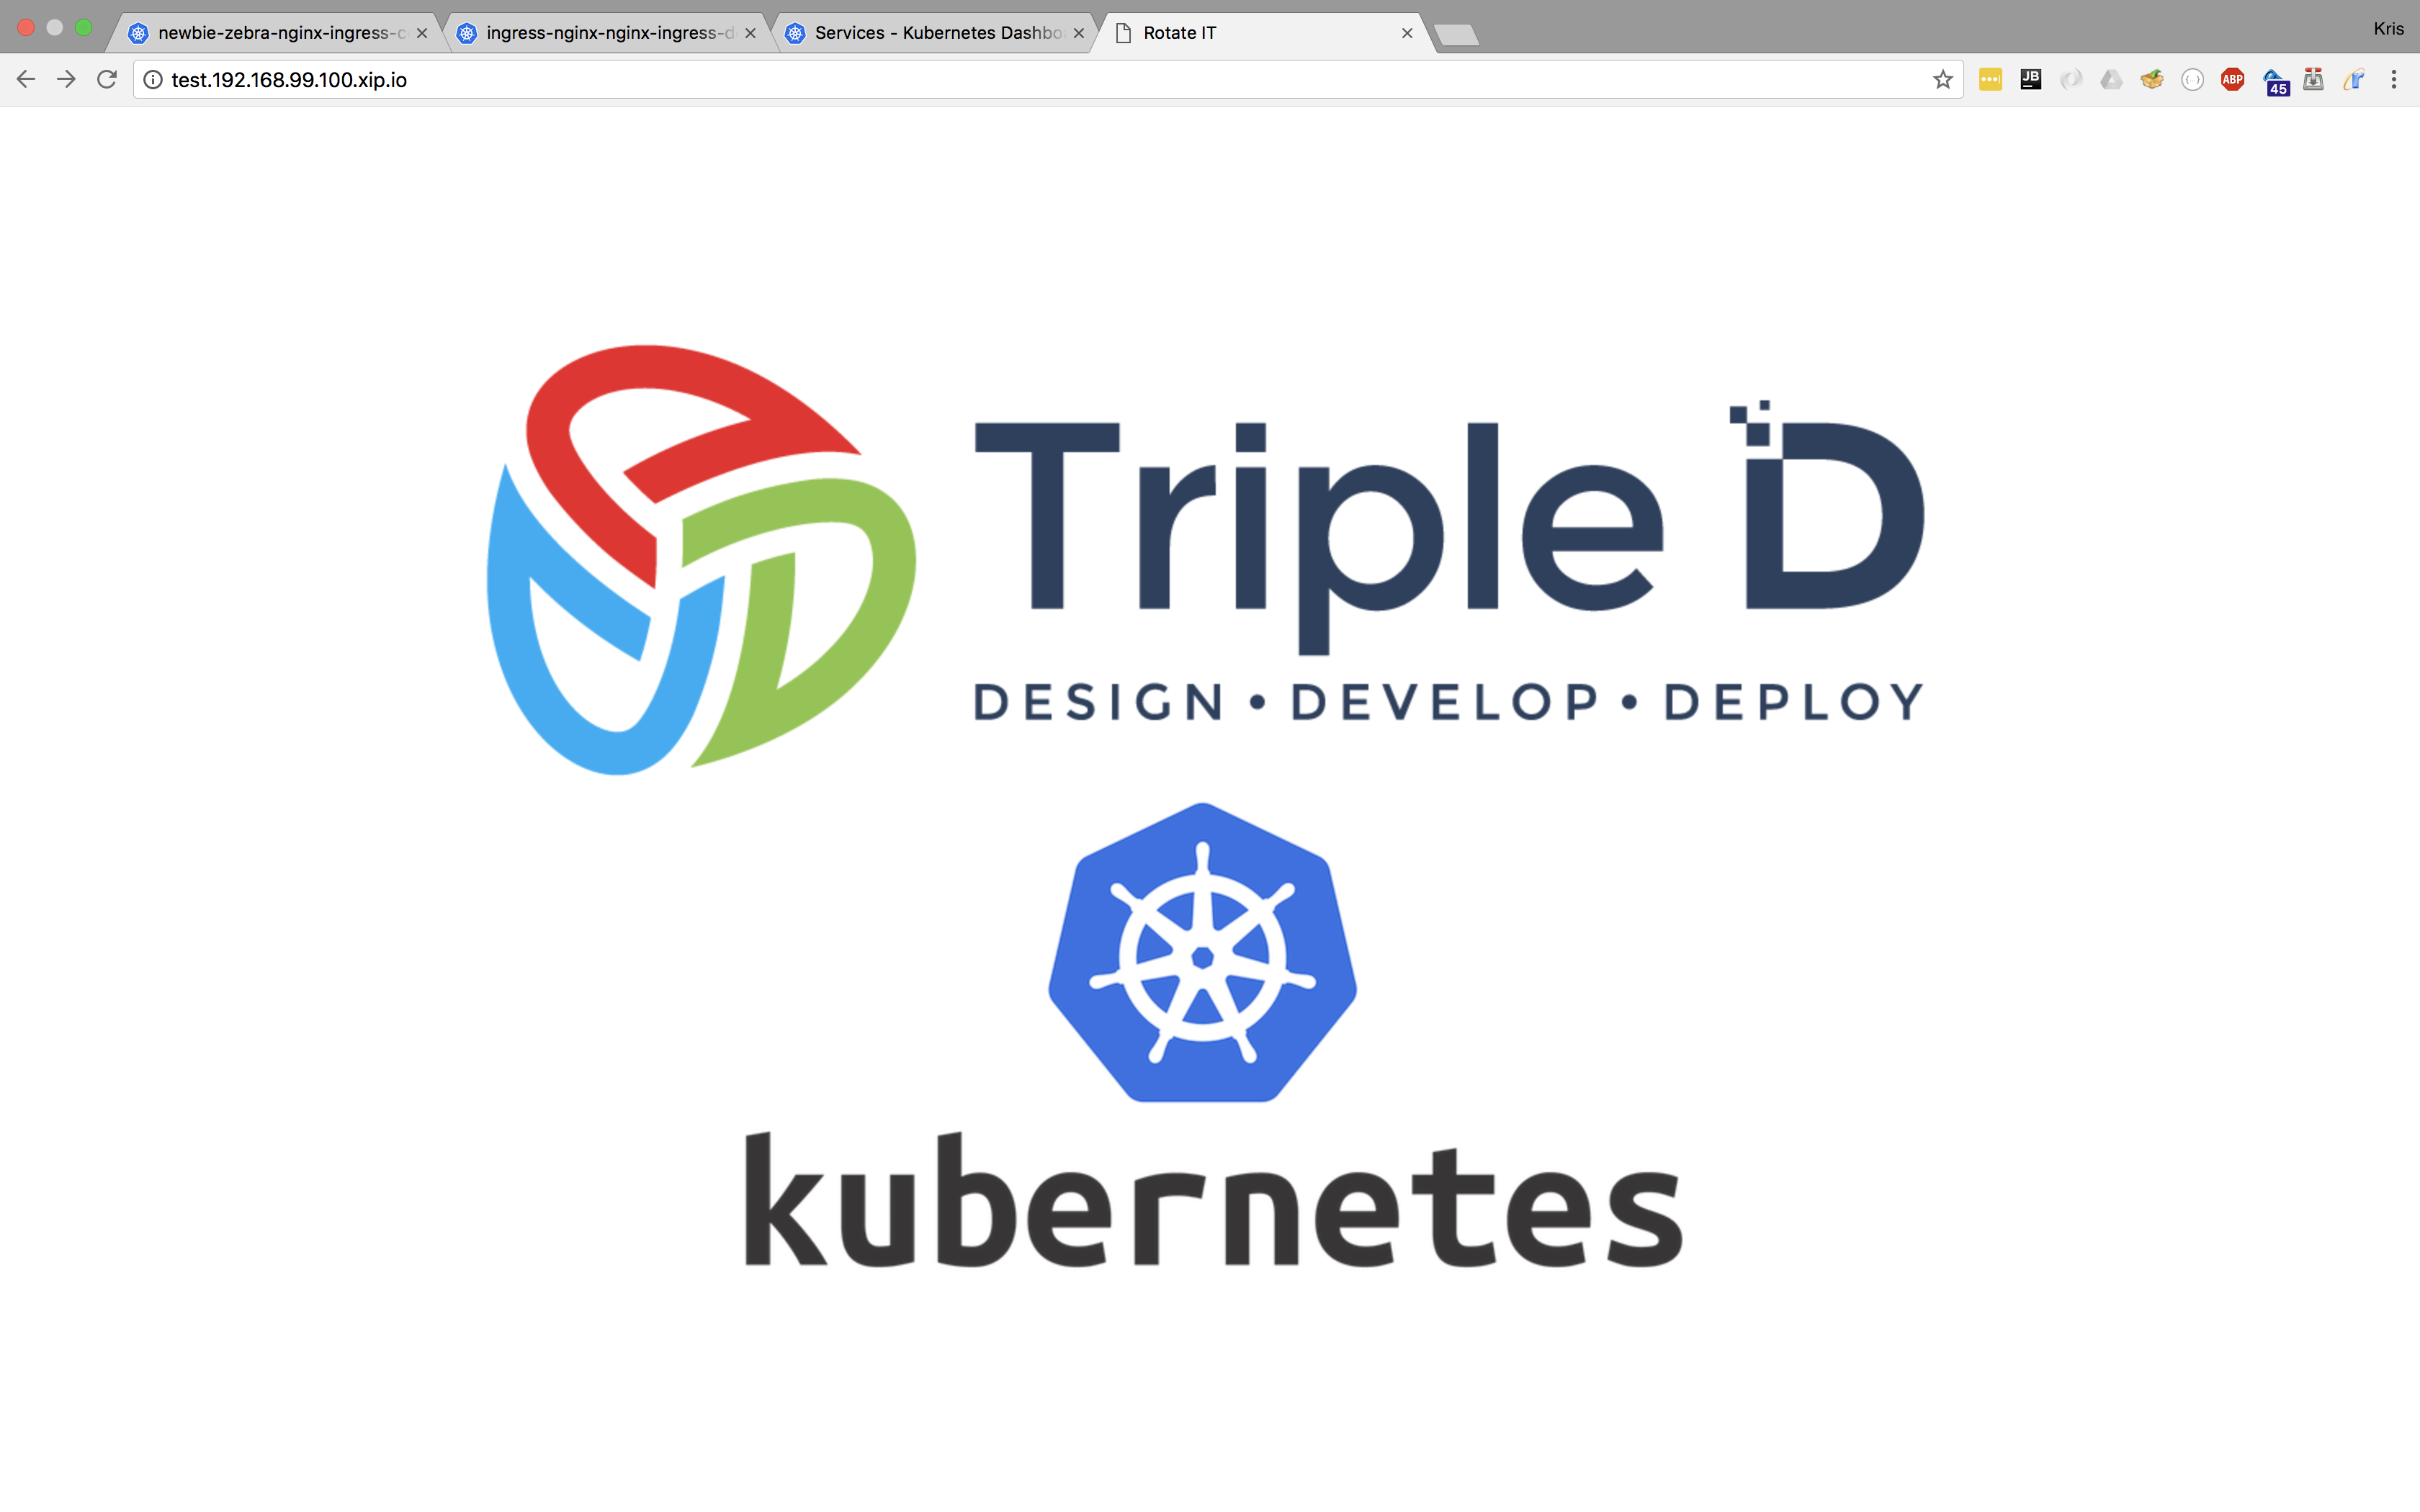Viewport: 2420px width, 1512px height.
Task: Close the ingress-nginx-nginx-ingress tab
Action: (750, 33)
